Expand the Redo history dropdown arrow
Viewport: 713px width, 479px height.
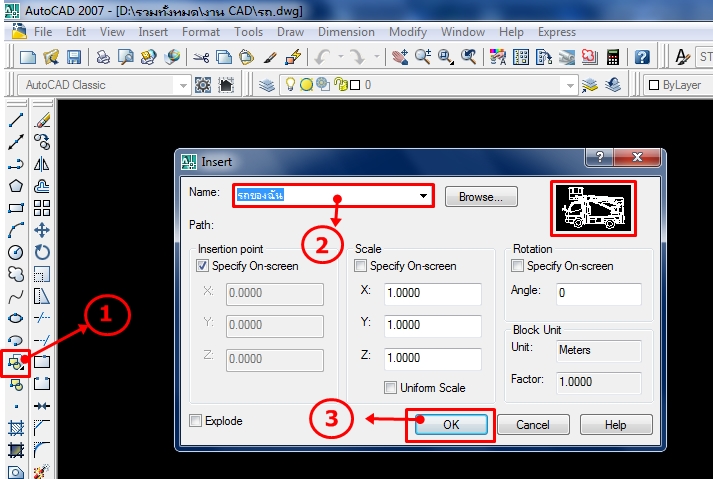[x=377, y=57]
